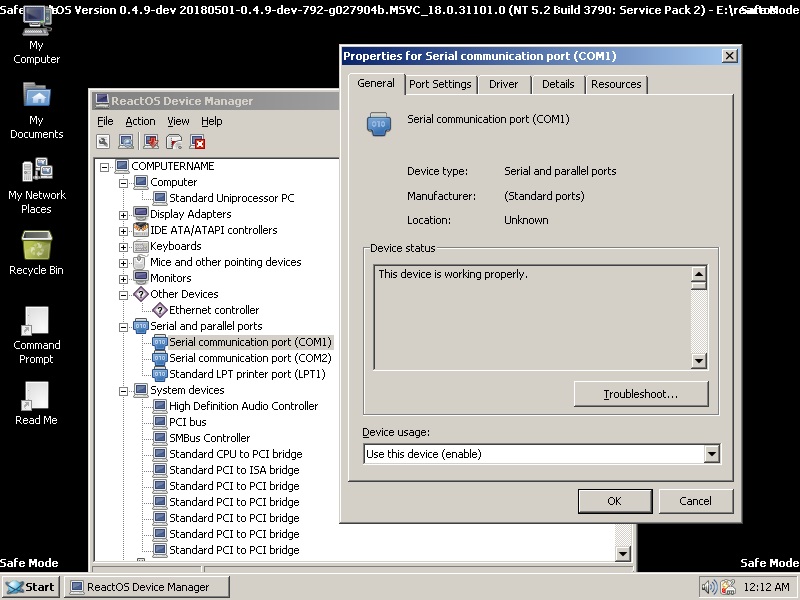Select Standard PCI to ISA bridge
This screenshot has width=800, height=600.
click(234, 470)
